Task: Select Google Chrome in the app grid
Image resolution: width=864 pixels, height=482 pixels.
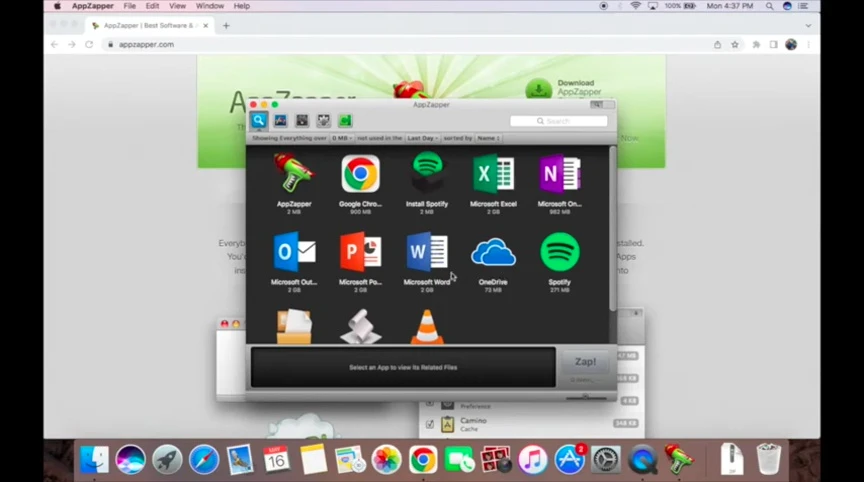Action: (360, 184)
